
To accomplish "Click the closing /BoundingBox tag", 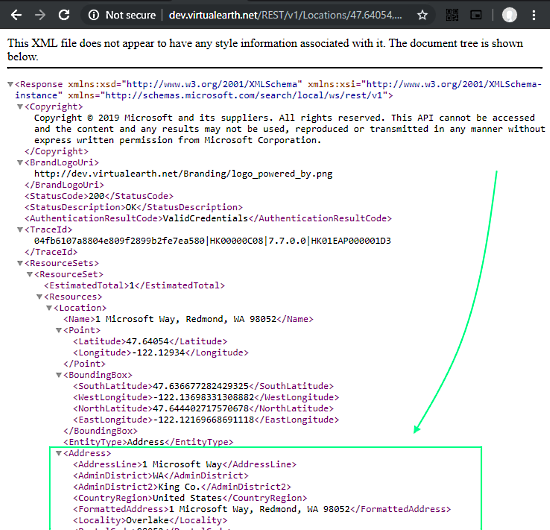I will tap(100, 431).
